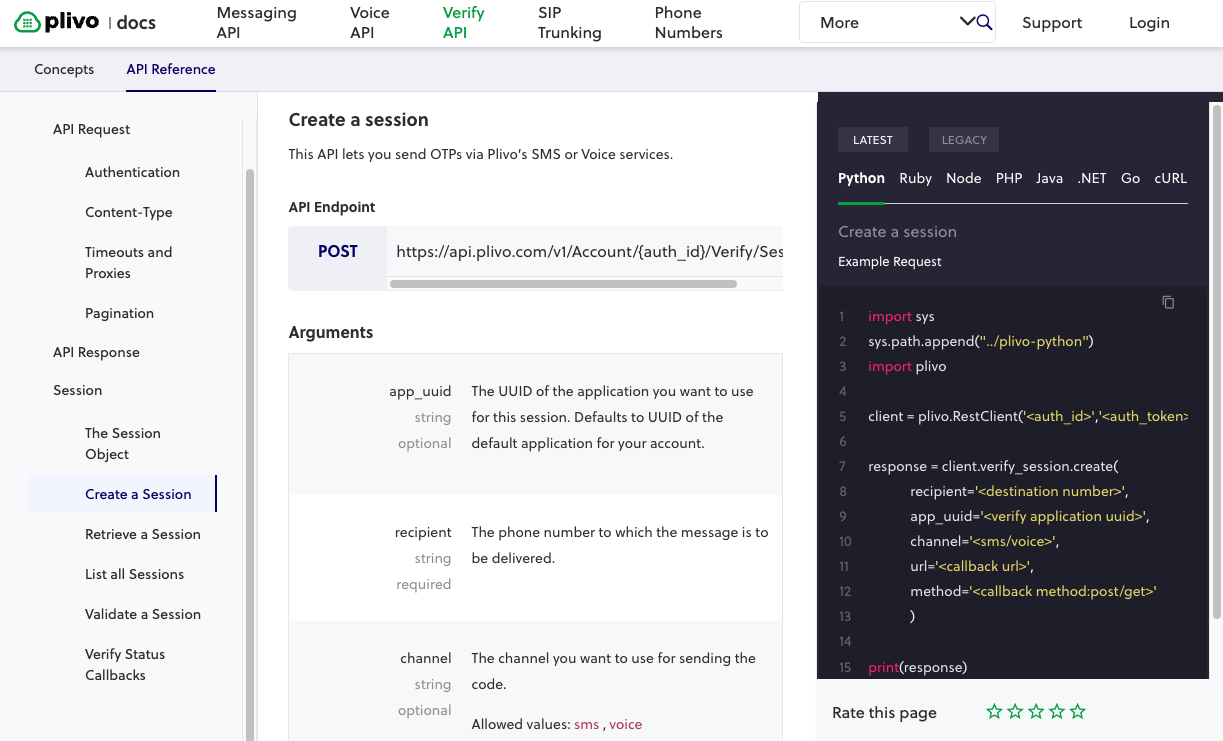The image size is (1223, 741).
Task: Open Retrieve a Session in sidebar
Action: pos(143,534)
